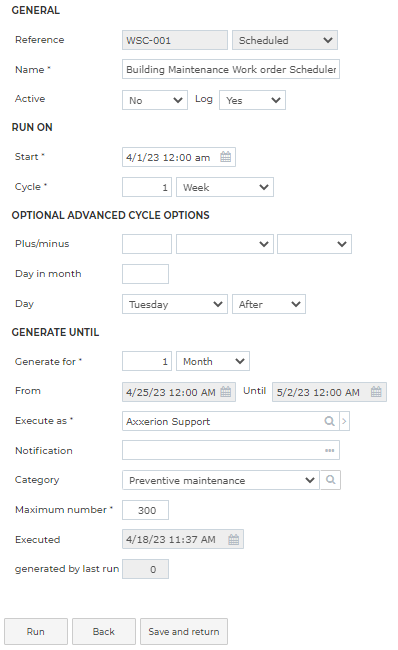Viewport: 398px width, 650px height.
Task: Open the Active No dropdown
Action: [155, 100]
